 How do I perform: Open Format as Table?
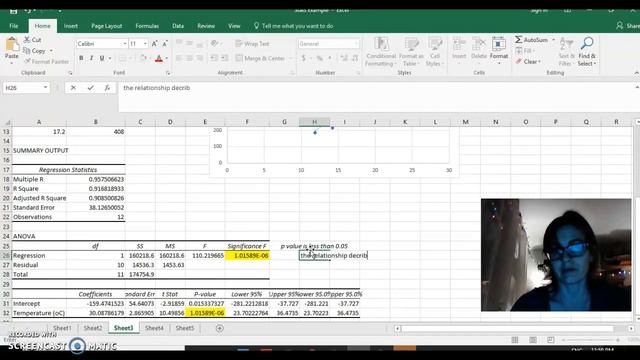coord(411,52)
